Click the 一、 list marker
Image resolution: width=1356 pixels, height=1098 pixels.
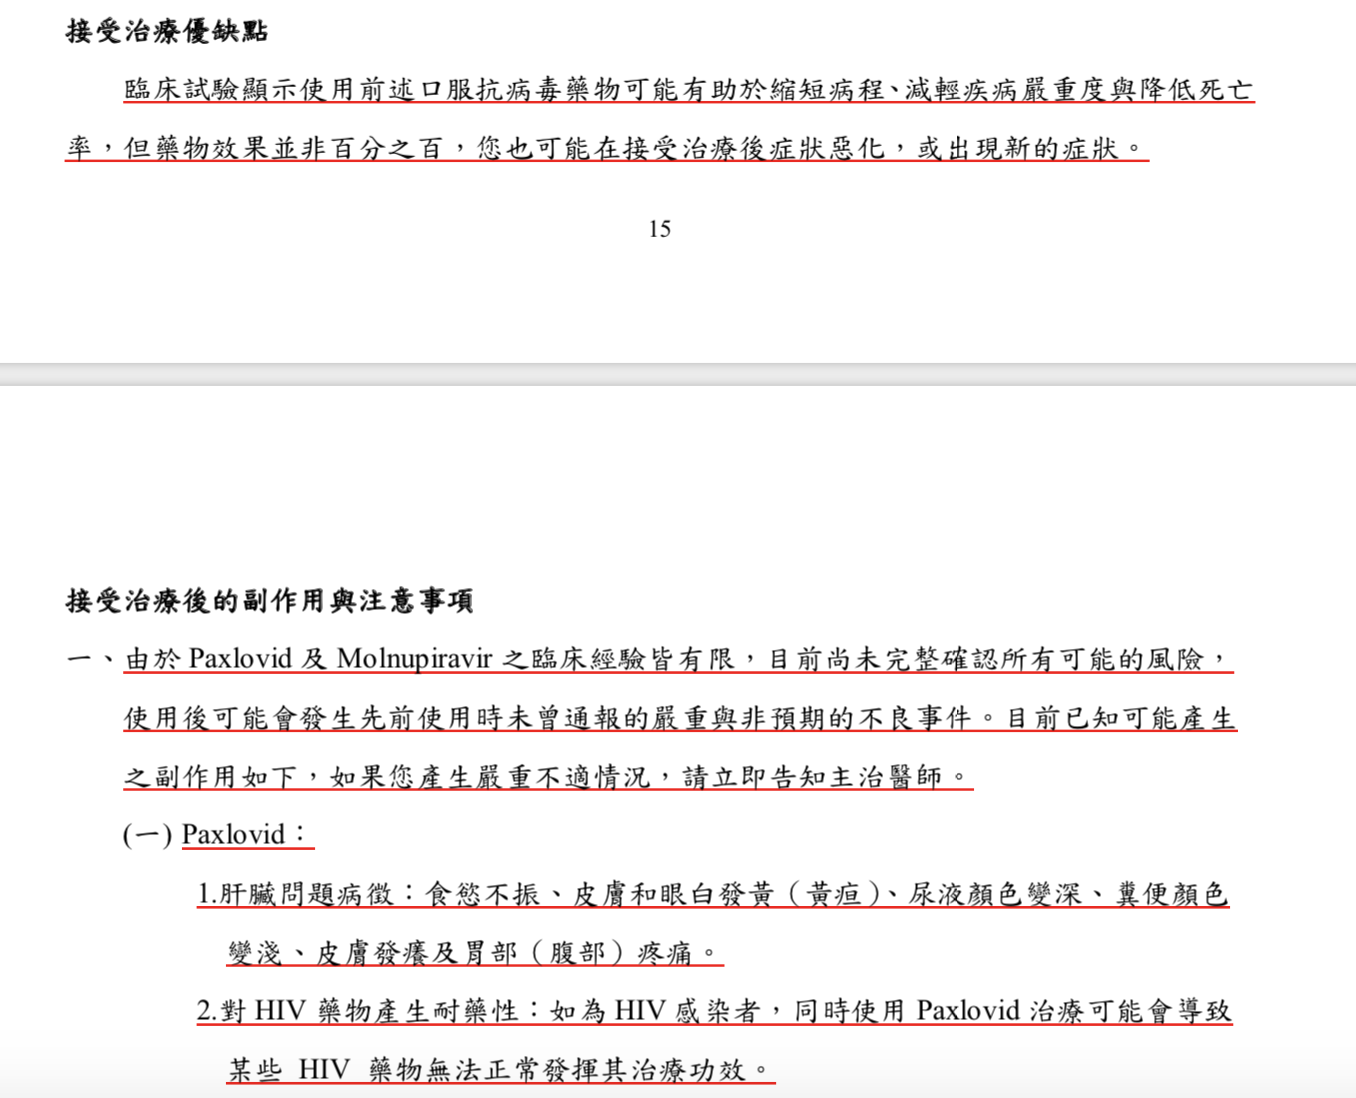tap(90, 659)
